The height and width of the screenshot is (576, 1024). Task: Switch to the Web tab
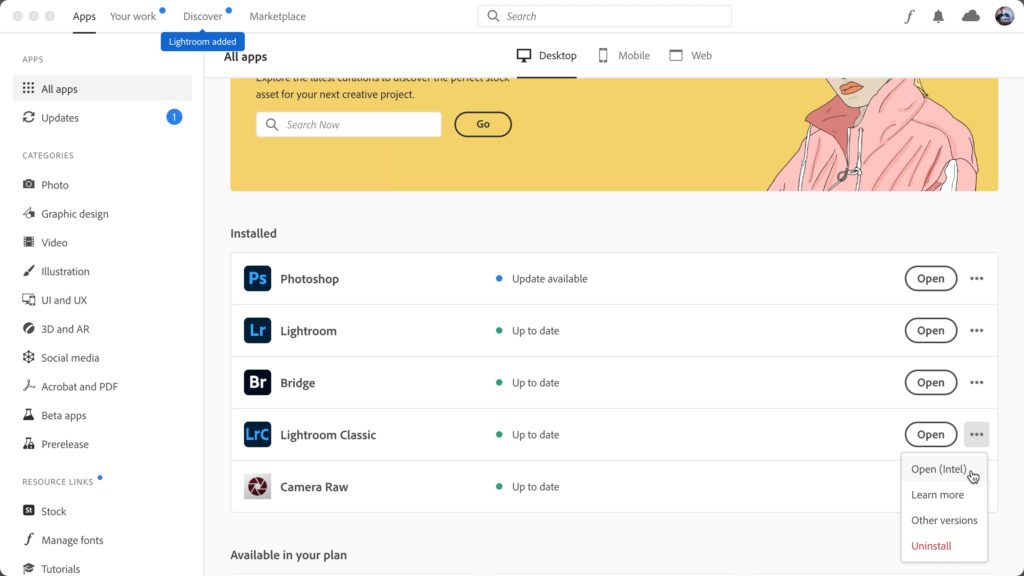click(691, 56)
